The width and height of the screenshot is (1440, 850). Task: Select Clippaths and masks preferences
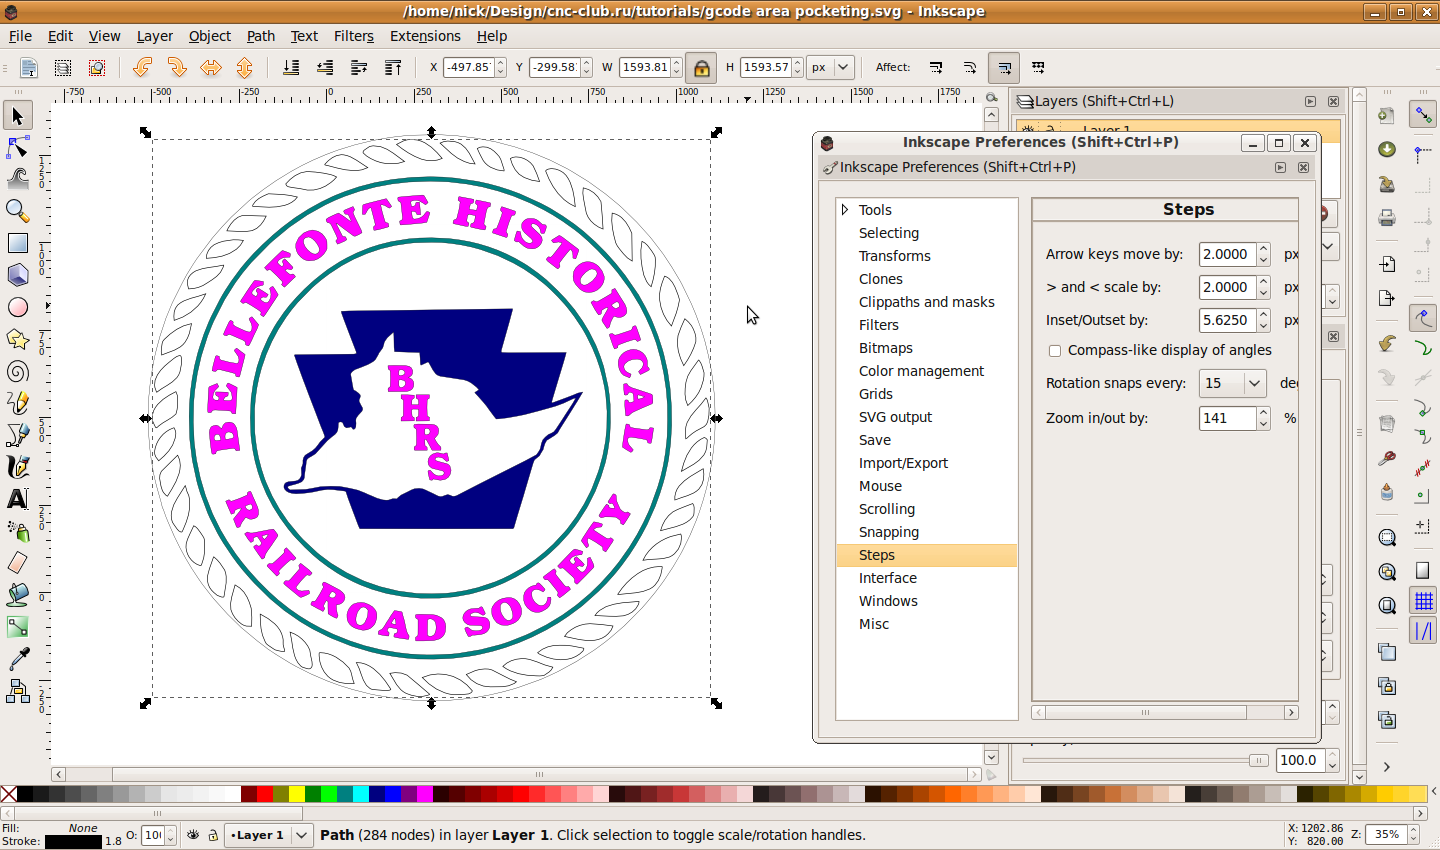point(927,302)
